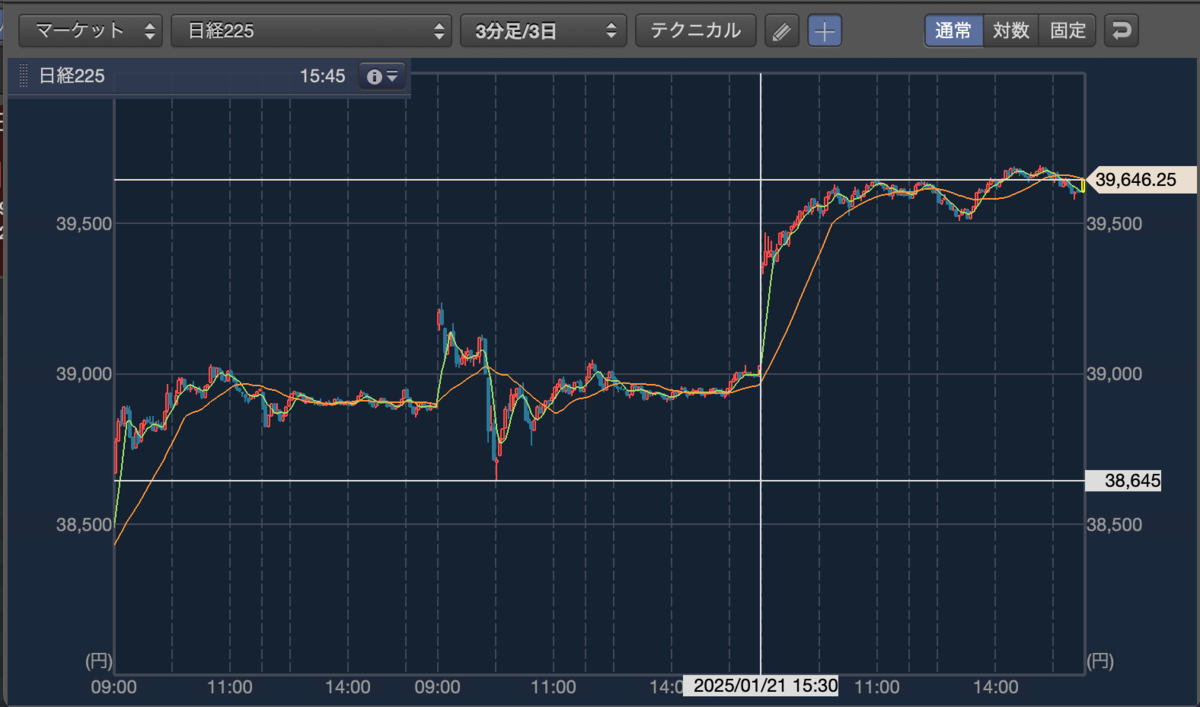
Task: Click the left axis 38,500 label
Action: (85, 524)
